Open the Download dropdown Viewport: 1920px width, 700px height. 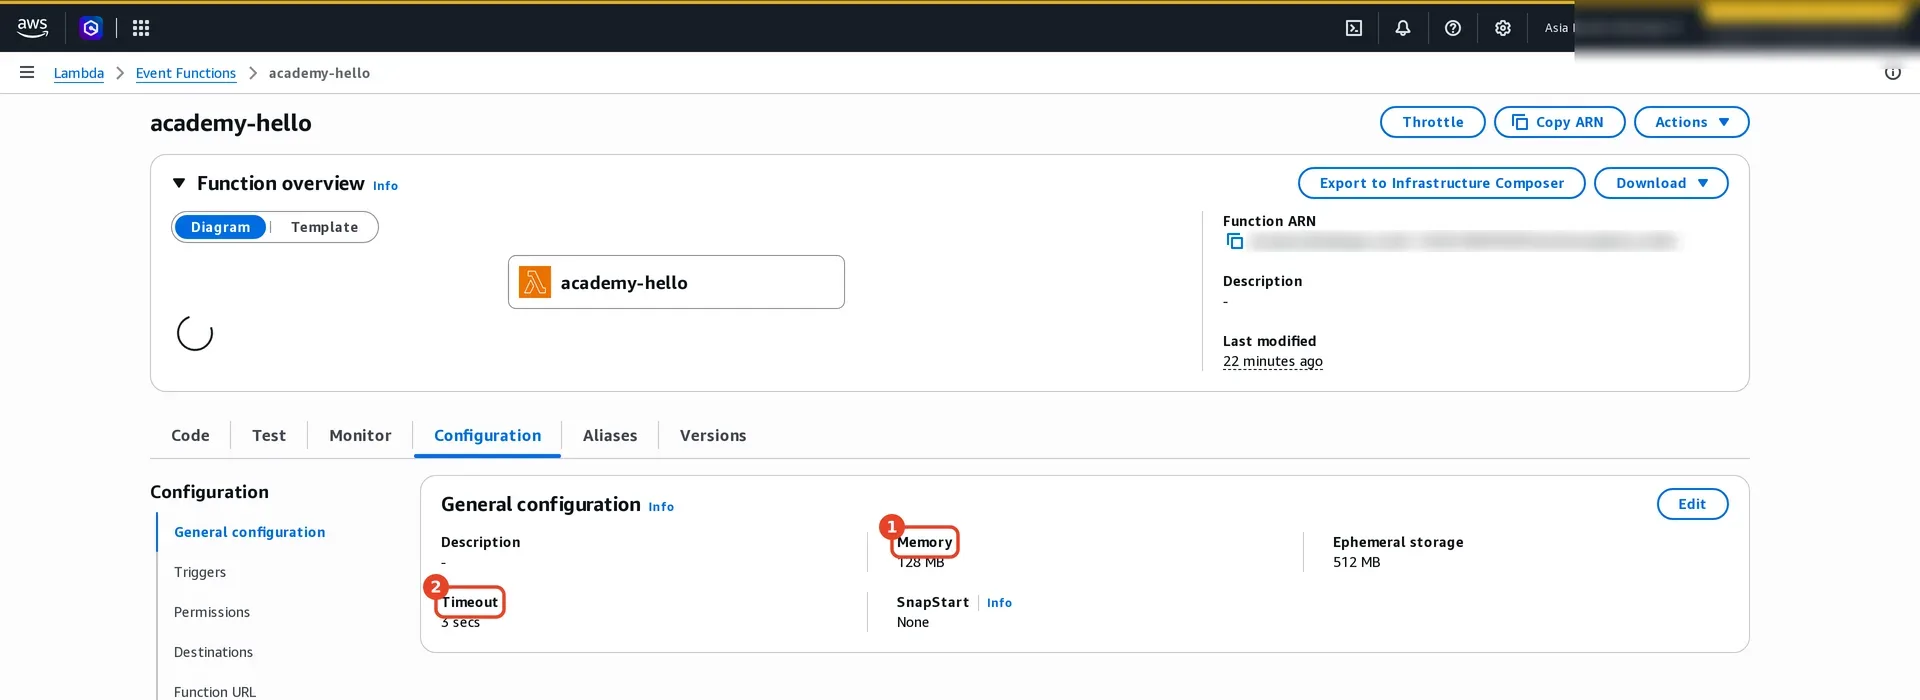(x=1661, y=183)
